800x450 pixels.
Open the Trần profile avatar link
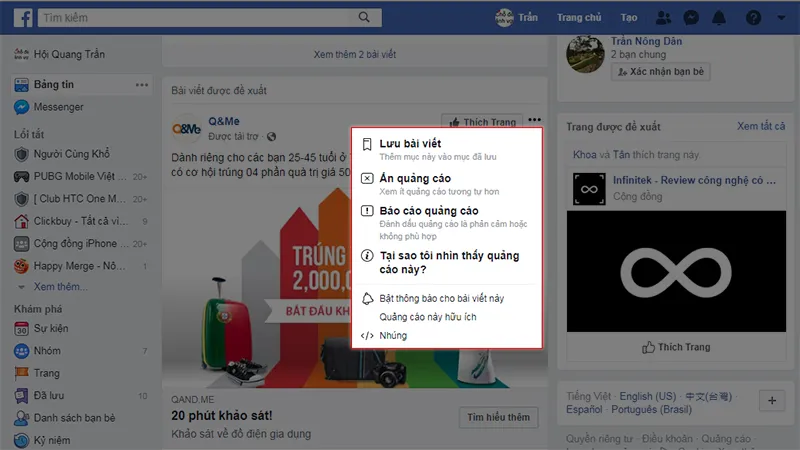[516, 18]
